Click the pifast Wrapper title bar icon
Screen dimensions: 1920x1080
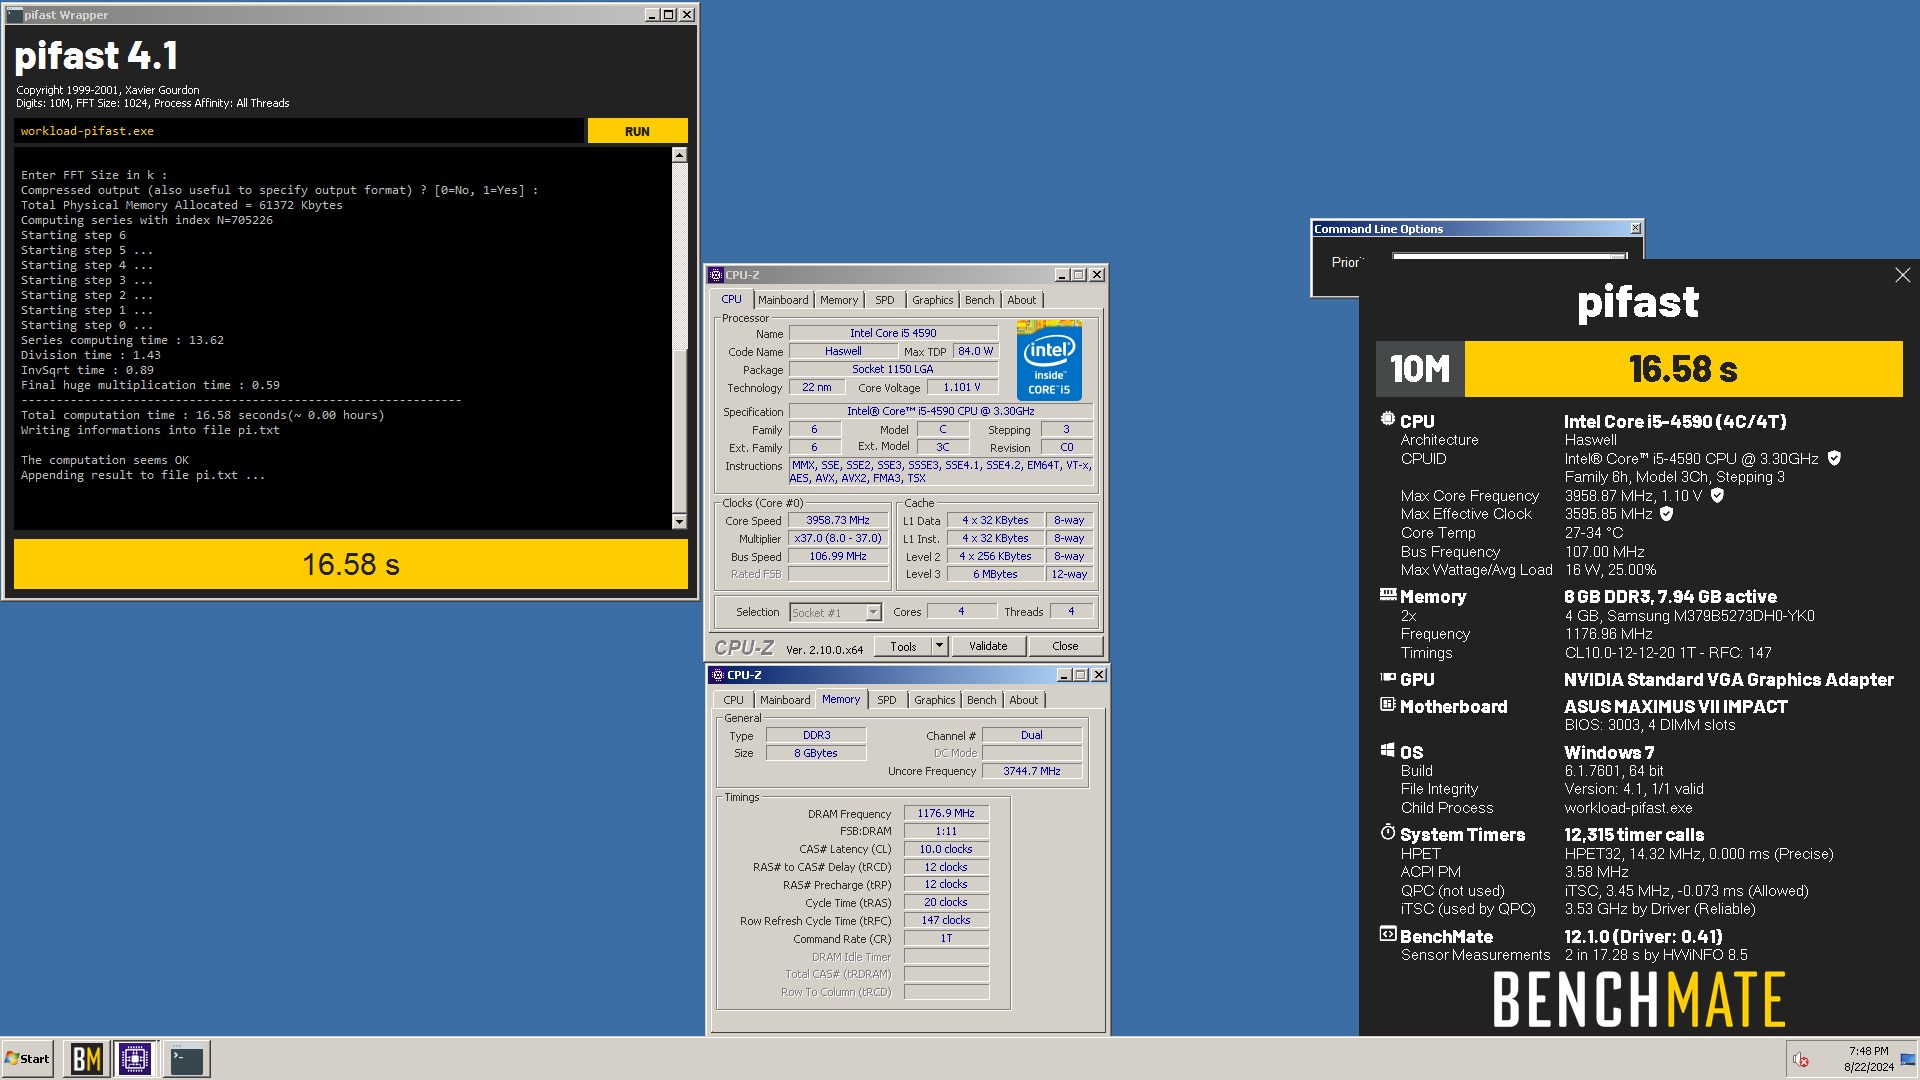point(14,15)
